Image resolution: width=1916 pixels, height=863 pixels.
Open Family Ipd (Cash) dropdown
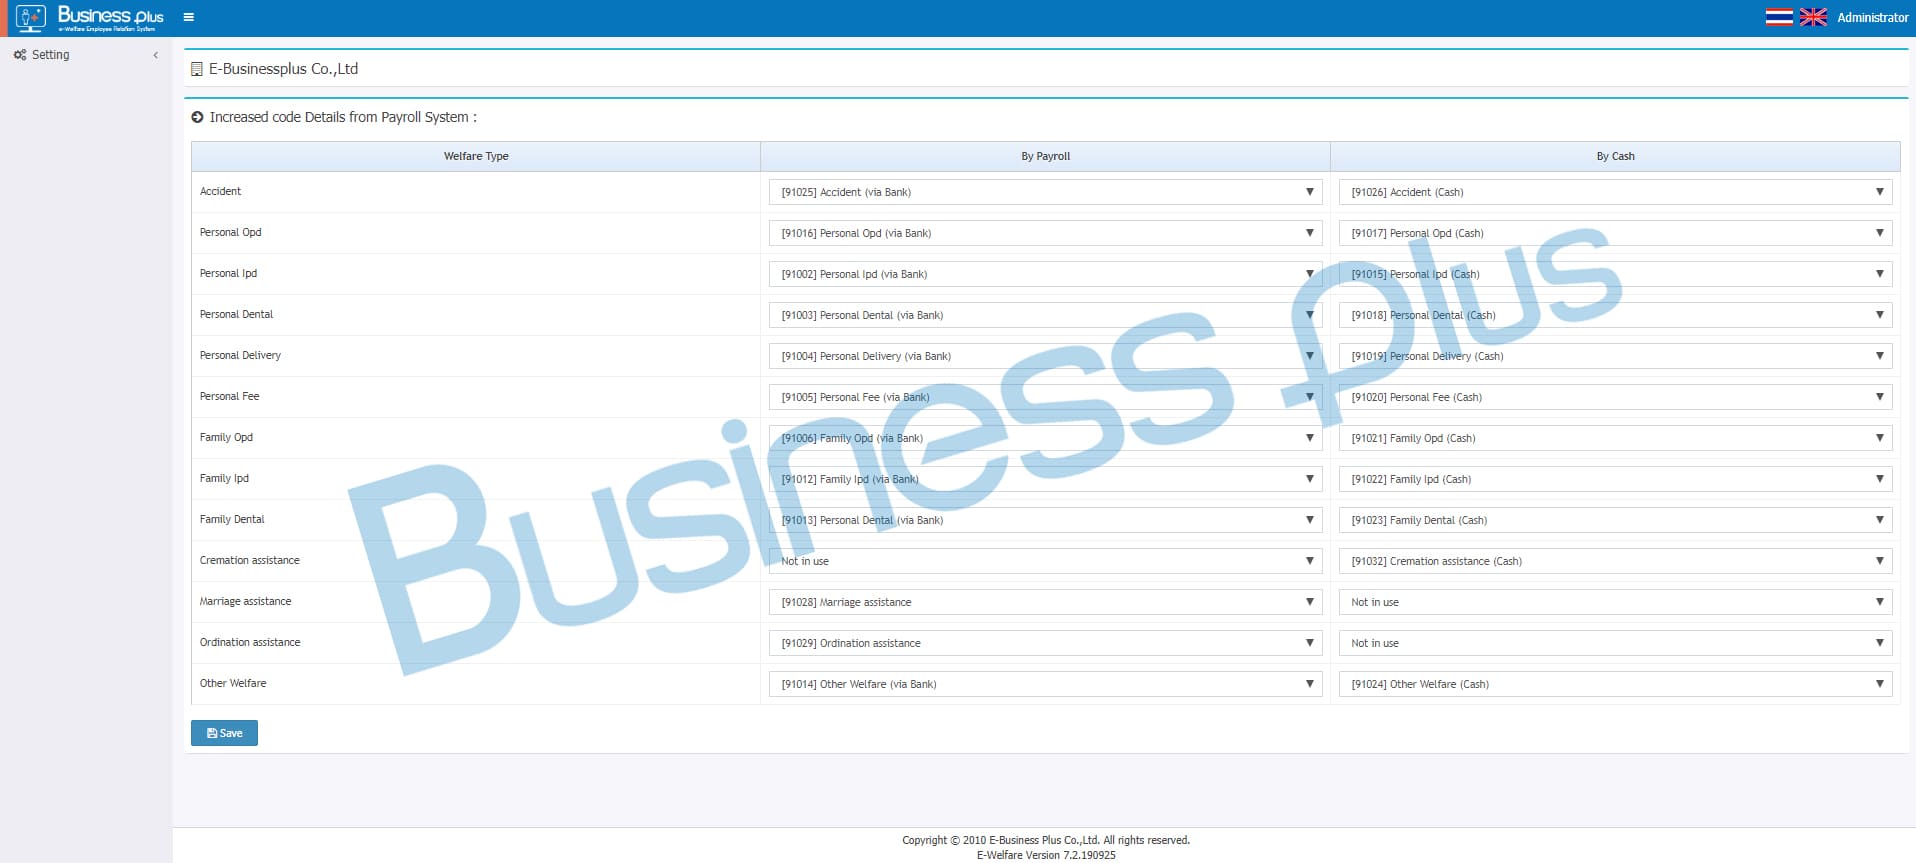(1615, 479)
